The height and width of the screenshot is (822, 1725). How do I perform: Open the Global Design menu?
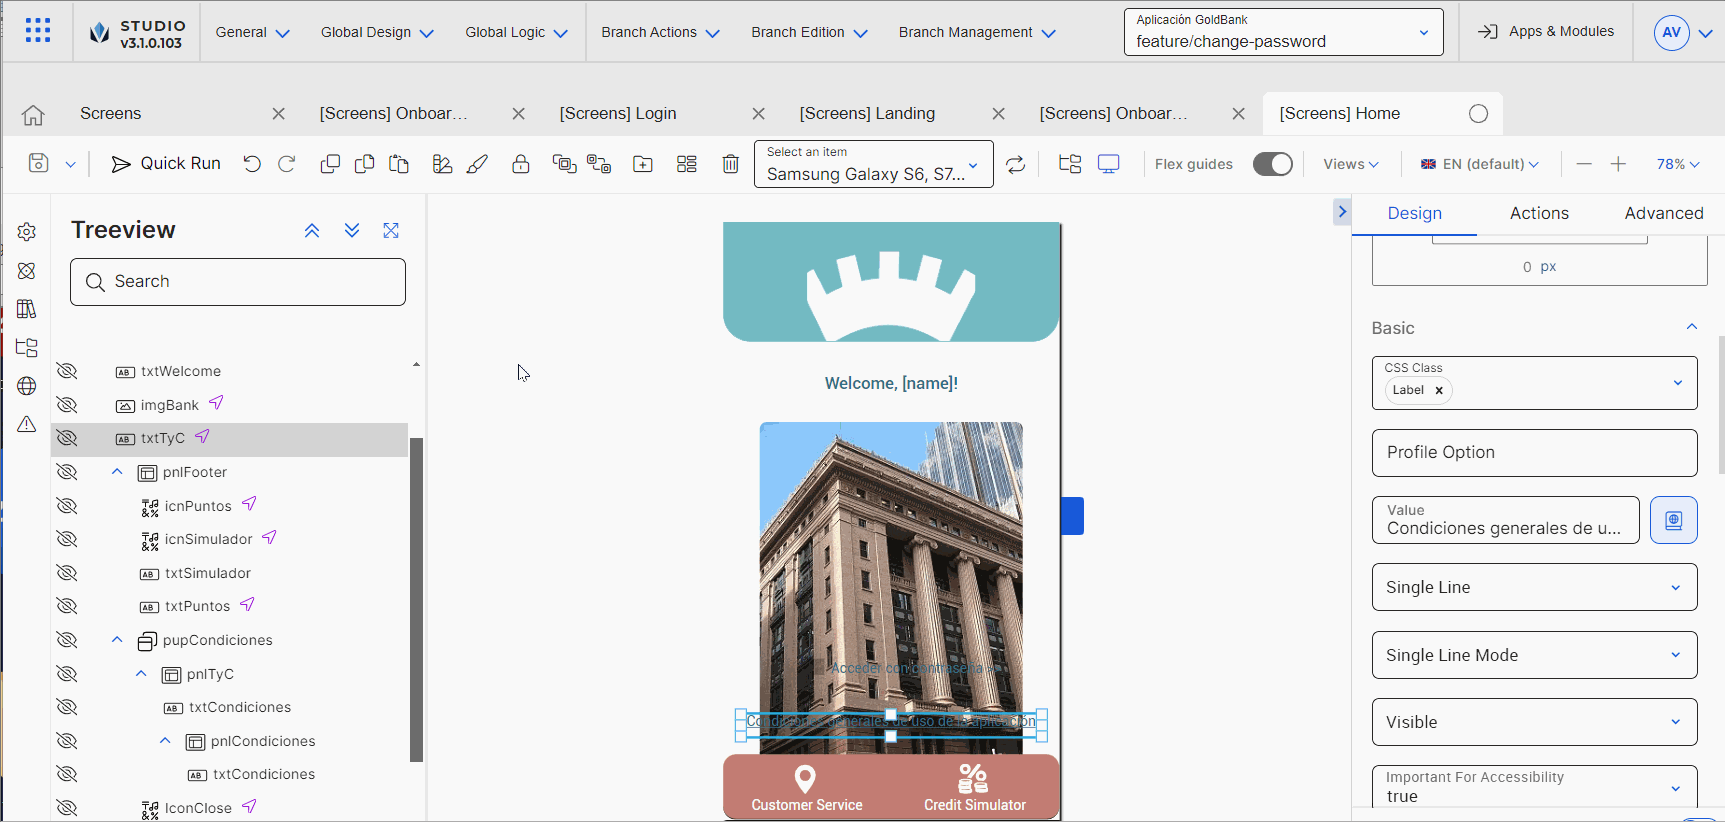[x=376, y=32]
